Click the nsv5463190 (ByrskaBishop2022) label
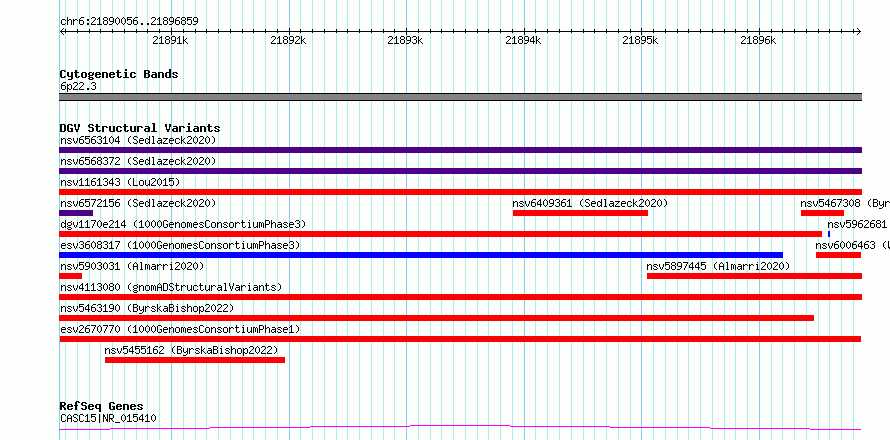The image size is (890, 440). tap(147, 308)
